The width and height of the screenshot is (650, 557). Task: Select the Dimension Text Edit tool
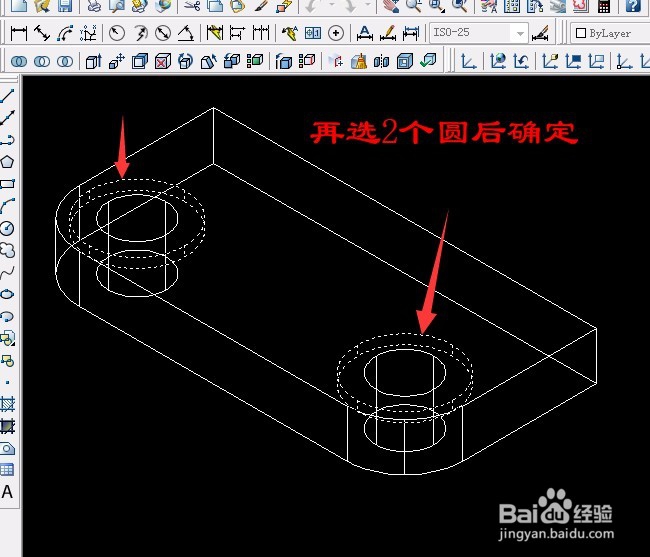364,33
